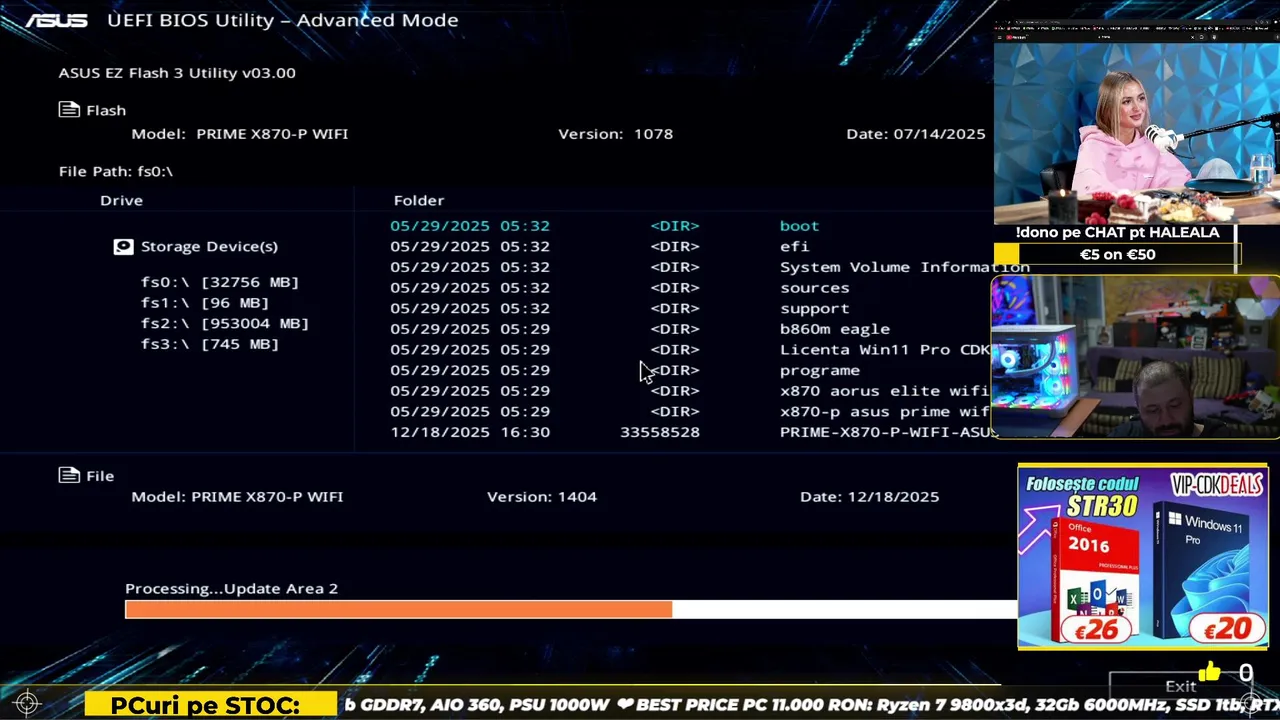
Task: Select drive fs2:\ [953004 MB]
Action: (x=225, y=323)
